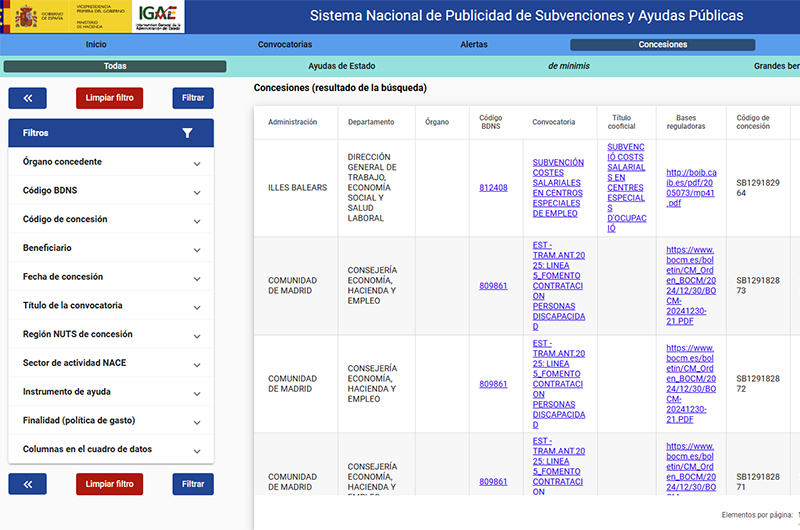Click the concession code SB129182873 cell

coord(758,286)
